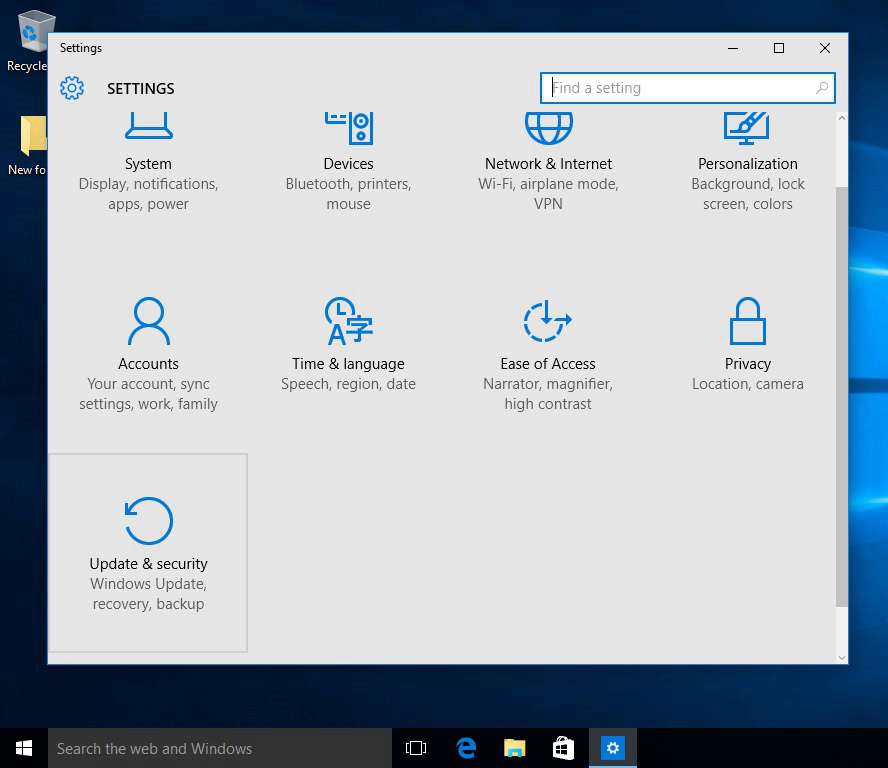
Task: Click inside the Find a setting search box
Action: click(x=680, y=88)
